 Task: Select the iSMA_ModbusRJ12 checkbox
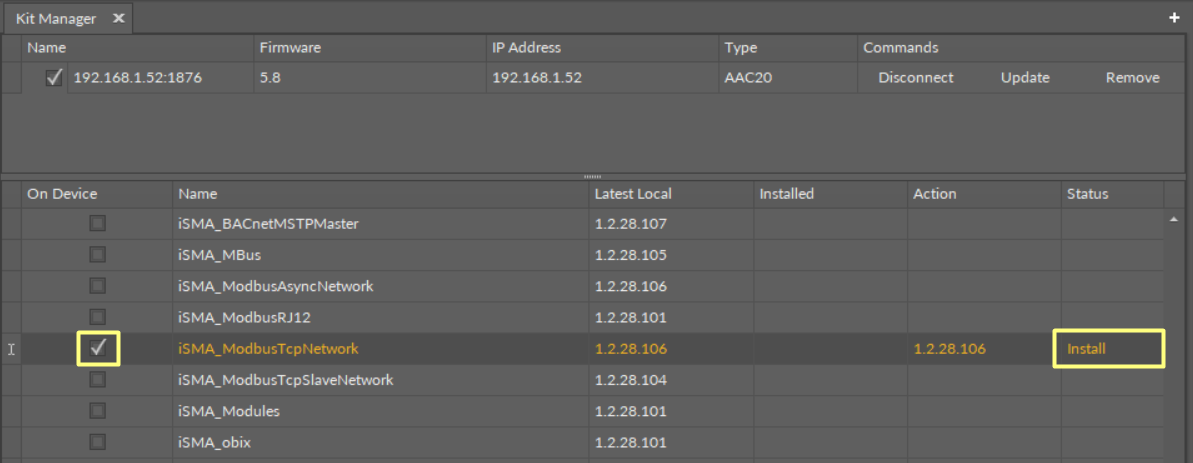pos(98,317)
